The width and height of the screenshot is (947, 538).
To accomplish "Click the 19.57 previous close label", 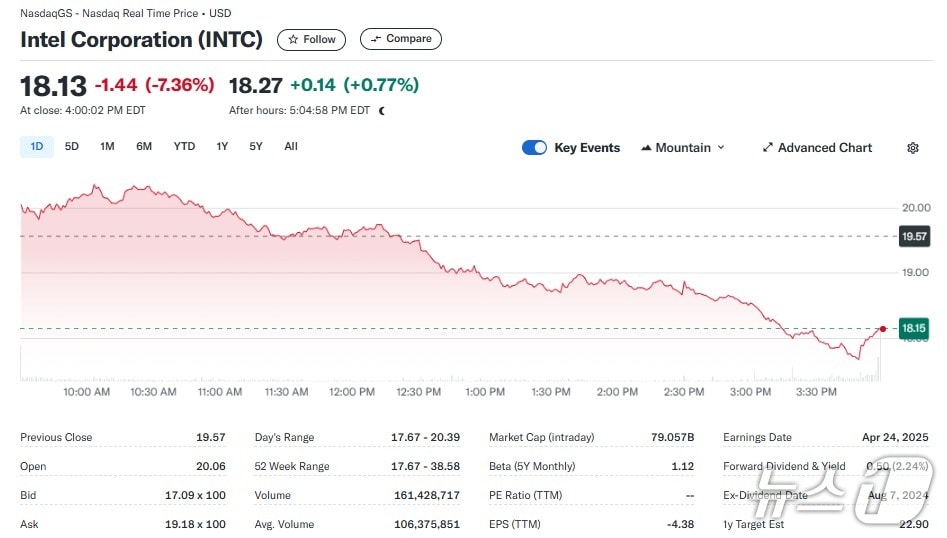I will 913,237.
